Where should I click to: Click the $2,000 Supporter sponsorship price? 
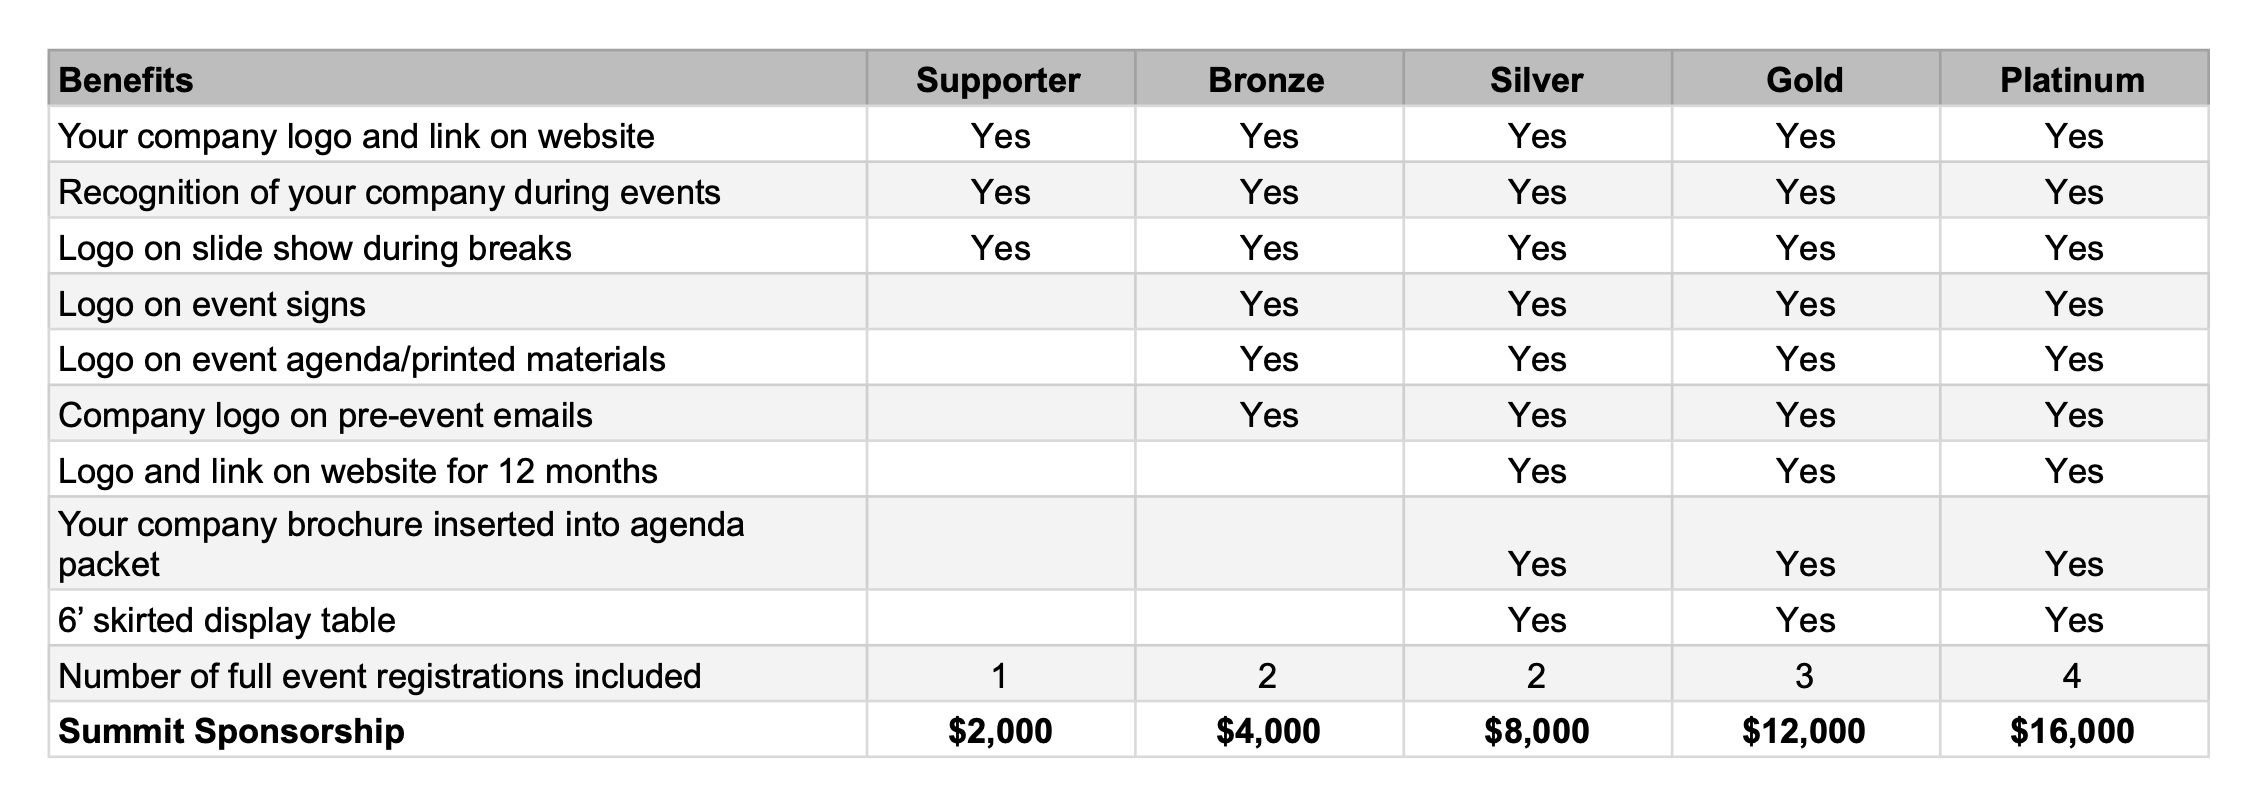(1000, 731)
